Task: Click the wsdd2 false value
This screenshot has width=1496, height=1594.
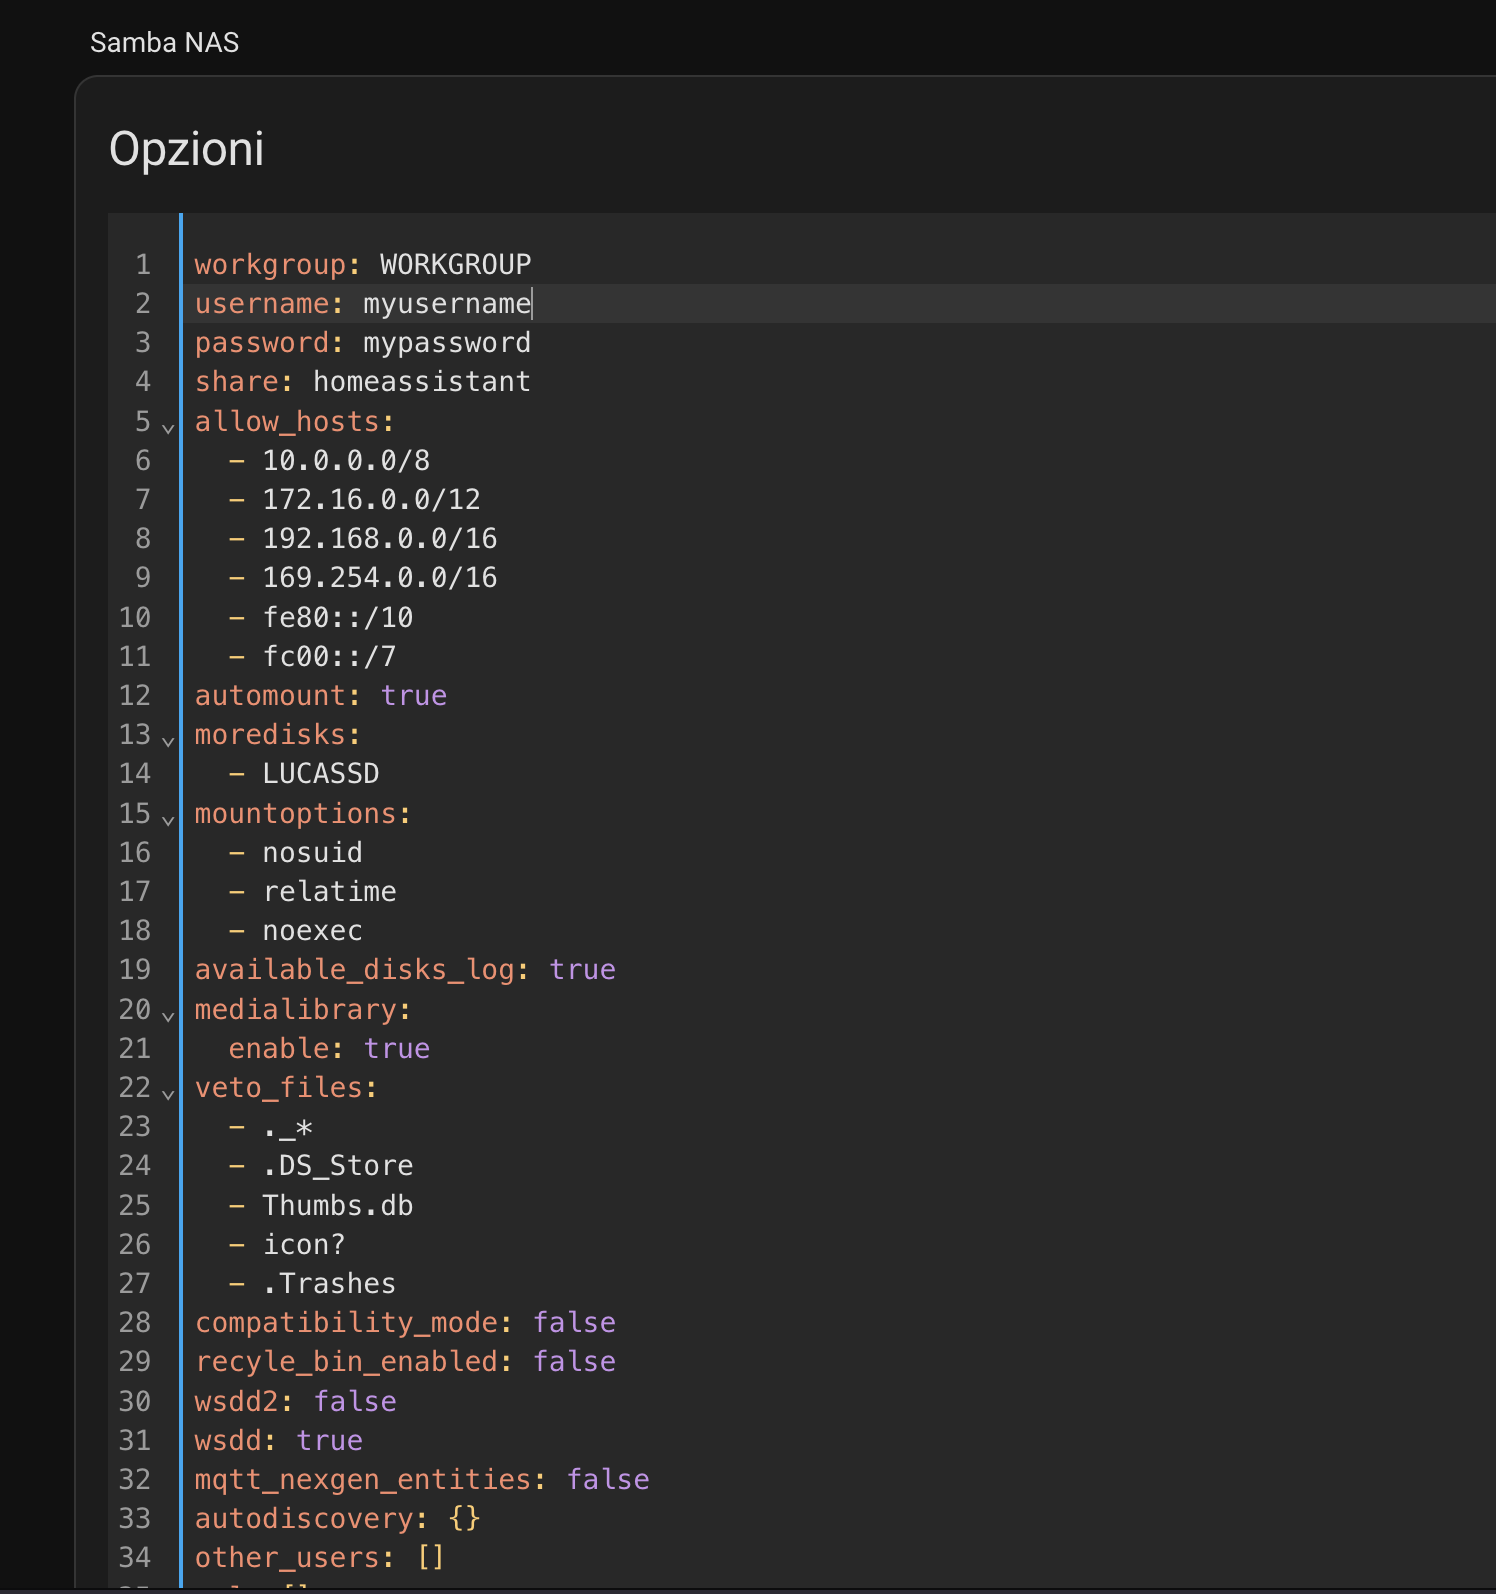Action: coord(355,1402)
